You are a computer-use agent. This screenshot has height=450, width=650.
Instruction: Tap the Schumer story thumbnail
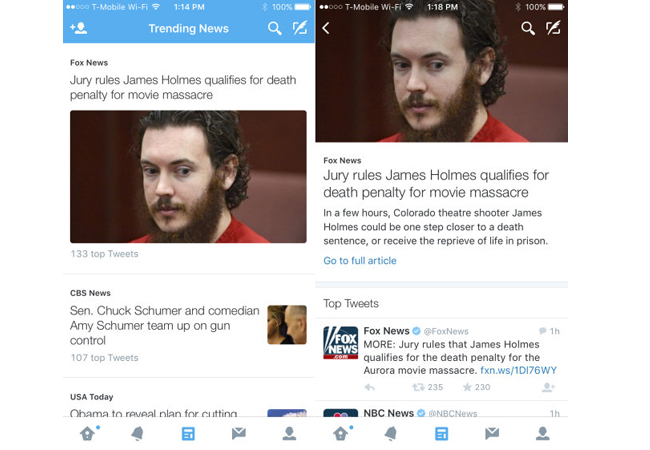point(287,325)
